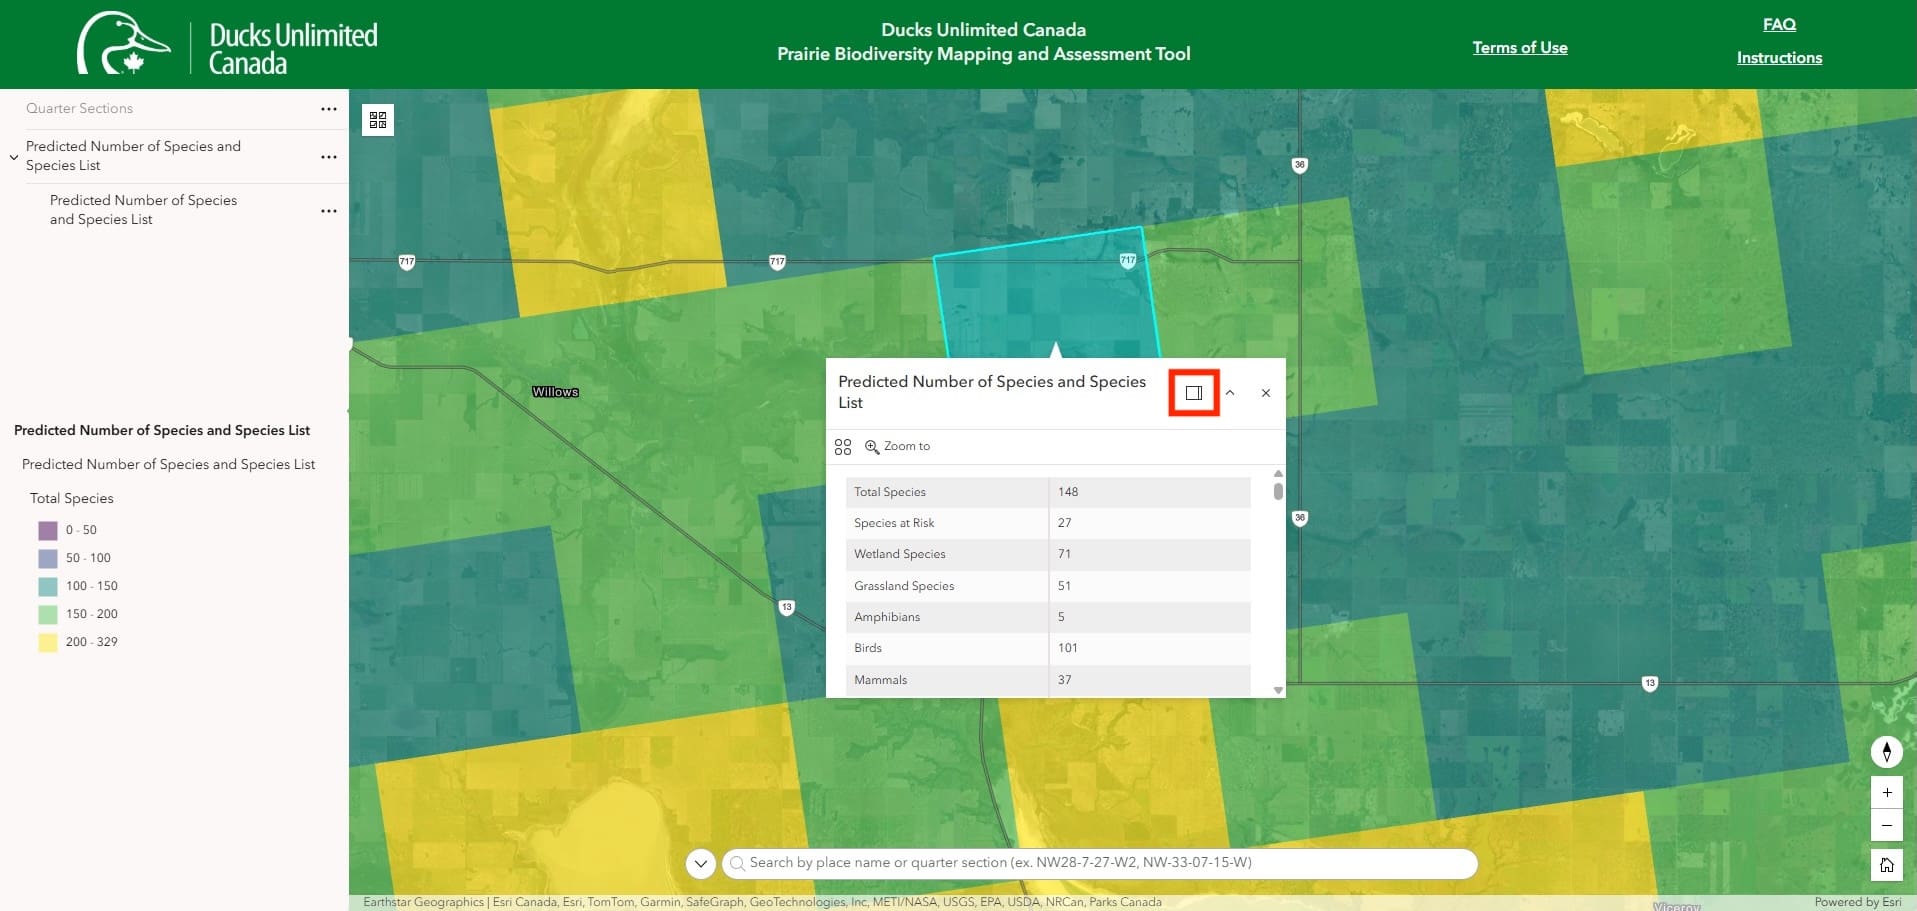Viewport: 1917px width, 911px height.
Task: Click the search magnifier icon
Action: 737,863
